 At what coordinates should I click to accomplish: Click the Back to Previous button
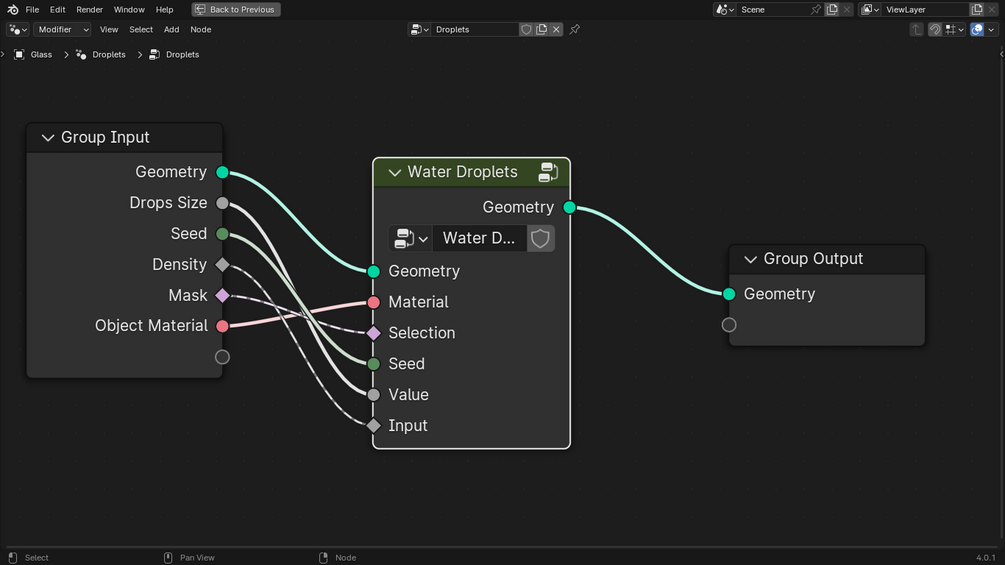pos(236,10)
